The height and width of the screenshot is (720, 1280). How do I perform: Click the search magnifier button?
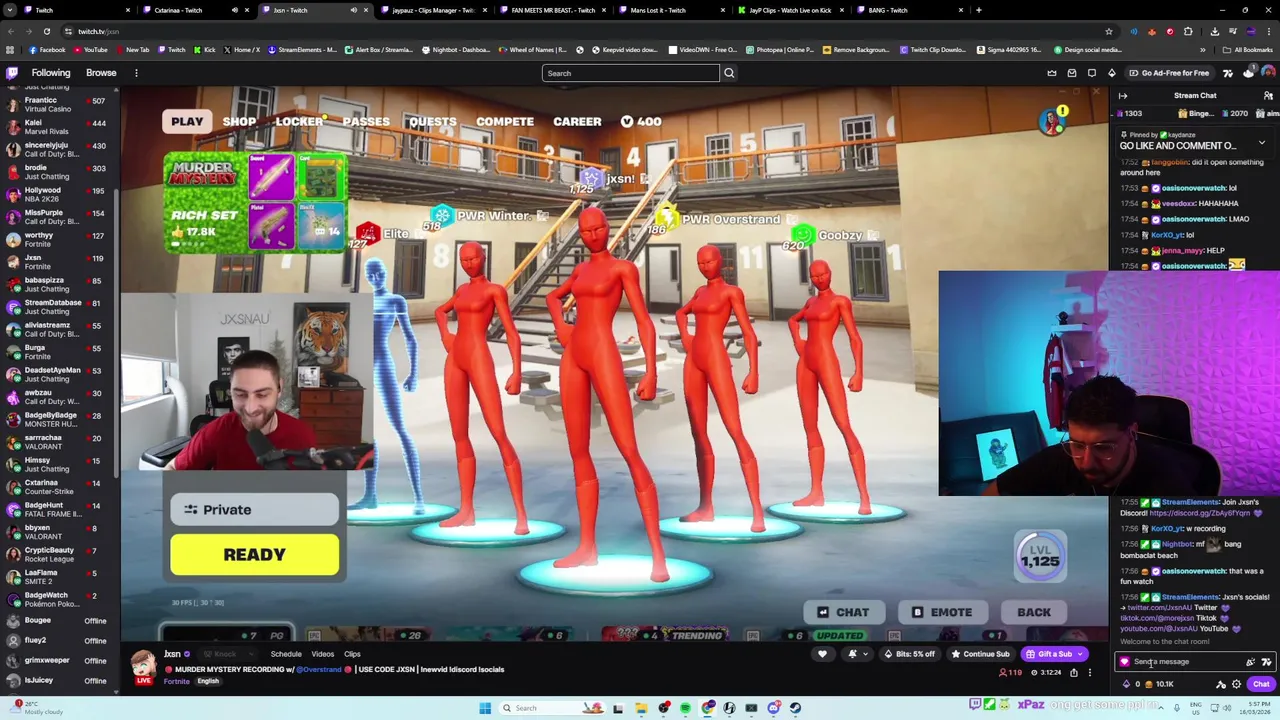tap(729, 73)
